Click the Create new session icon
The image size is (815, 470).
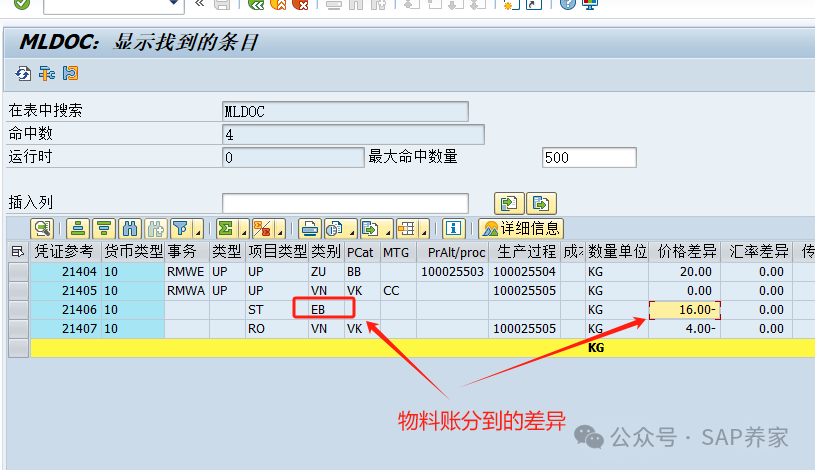tap(512, 5)
